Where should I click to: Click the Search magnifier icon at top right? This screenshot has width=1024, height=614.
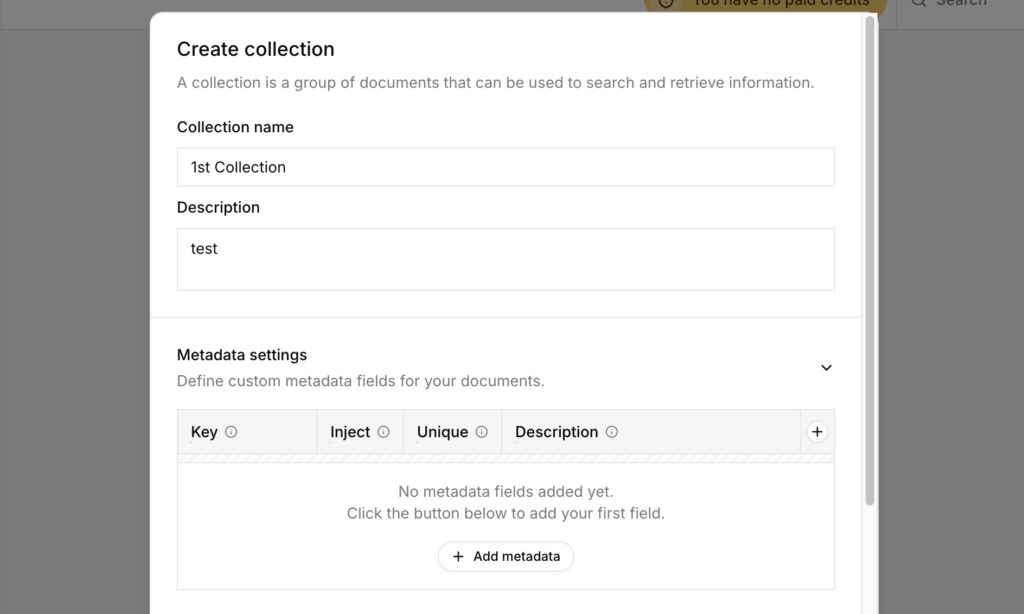tap(918, 3)
